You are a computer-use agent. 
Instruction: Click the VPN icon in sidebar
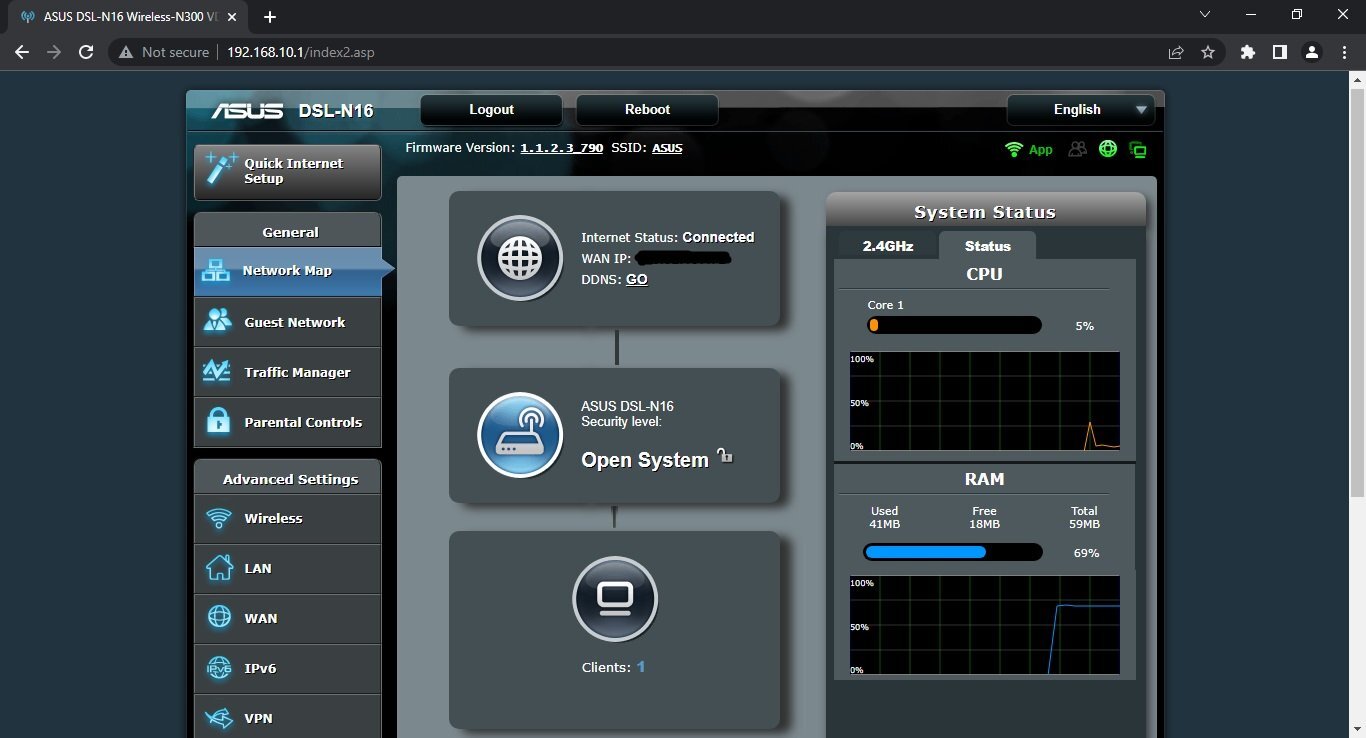(219, 718)
